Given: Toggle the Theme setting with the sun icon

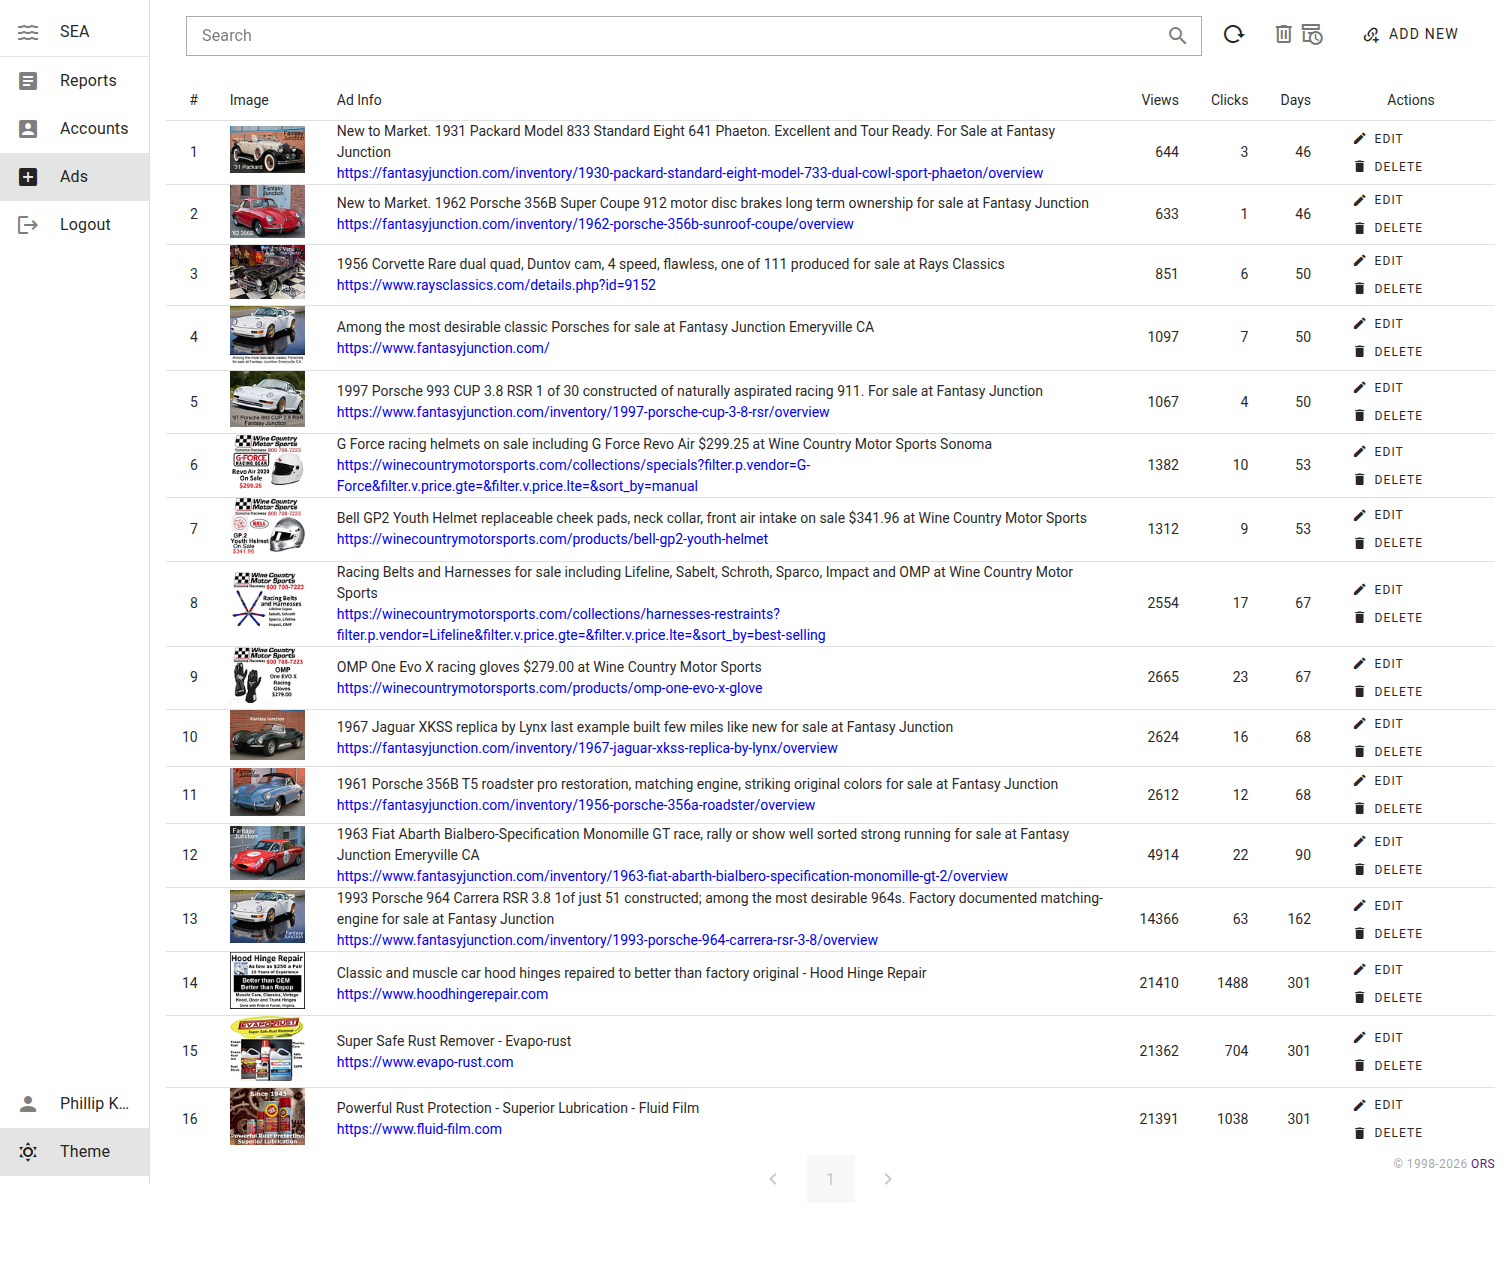Looking at the screenshot, I should (x=28, y=1151).
